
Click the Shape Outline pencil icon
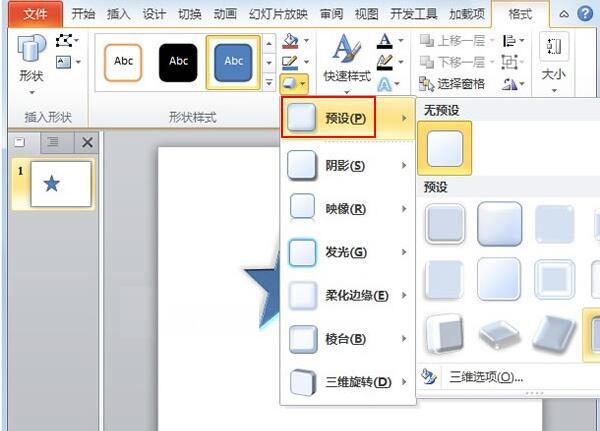click(290, 62)
